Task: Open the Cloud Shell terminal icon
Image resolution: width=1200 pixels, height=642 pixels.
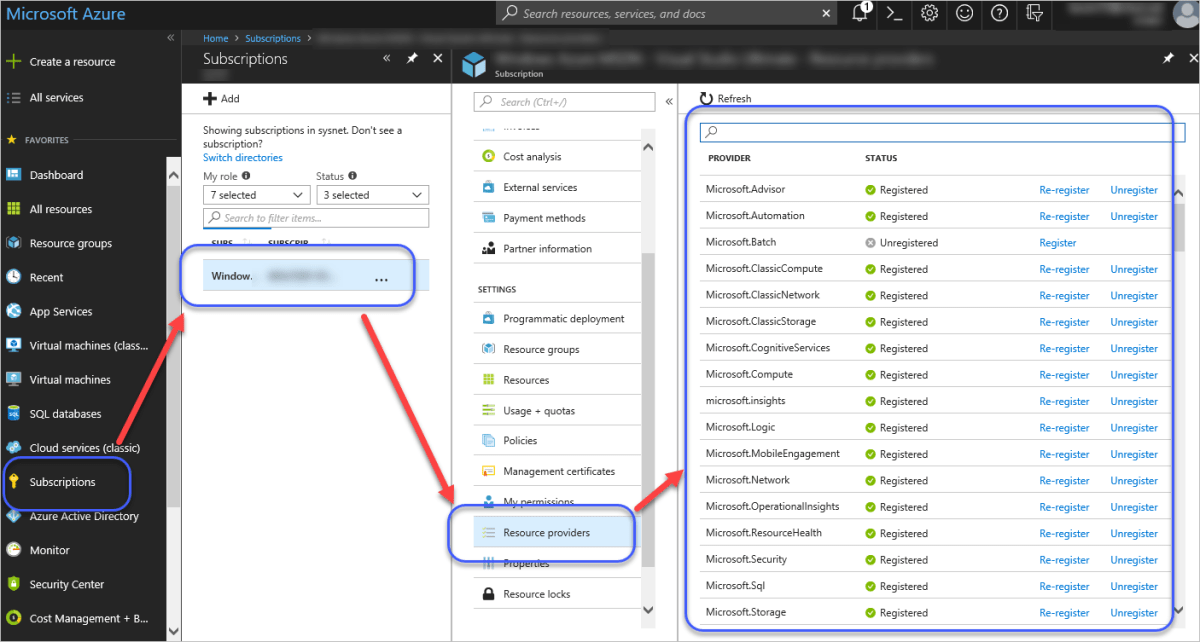Action: (x=894, y=13)
